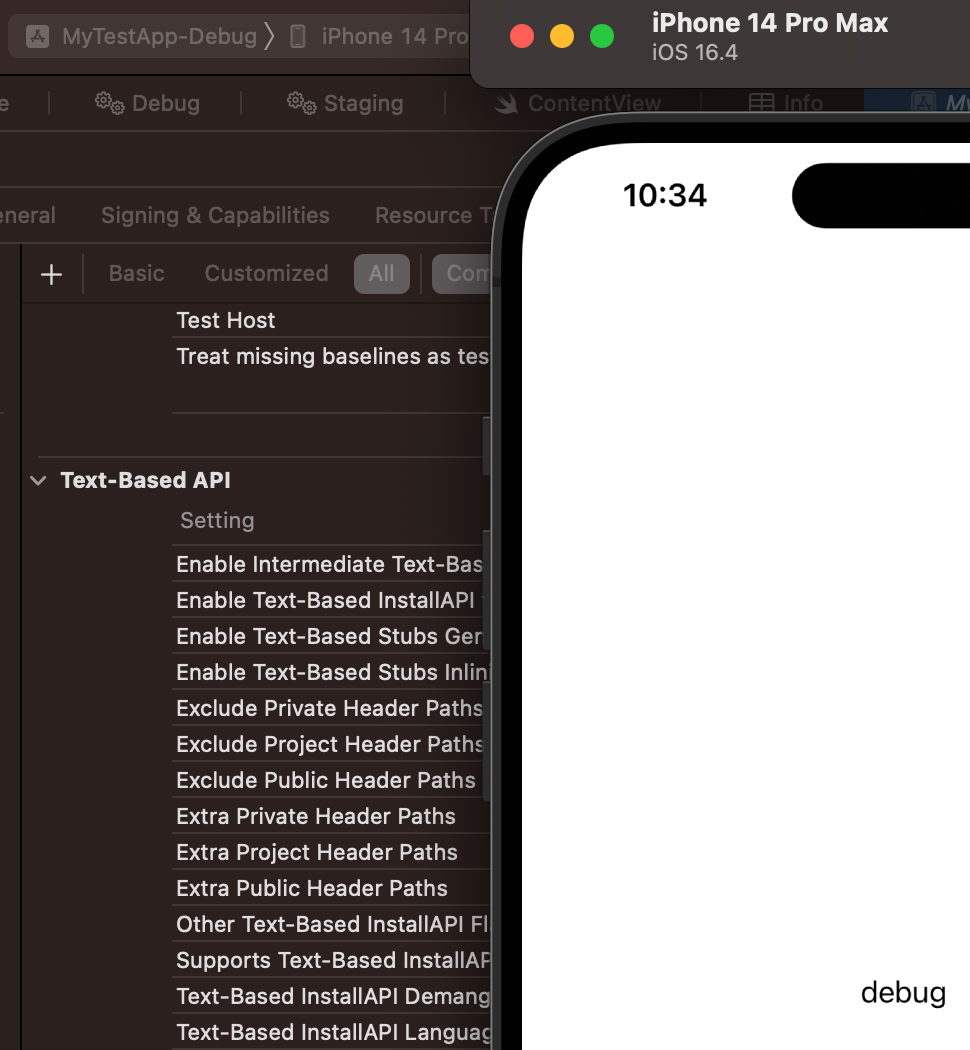Tap the debug label in simulator
The width and height of the screenshot is (970, 1050).
903,993
